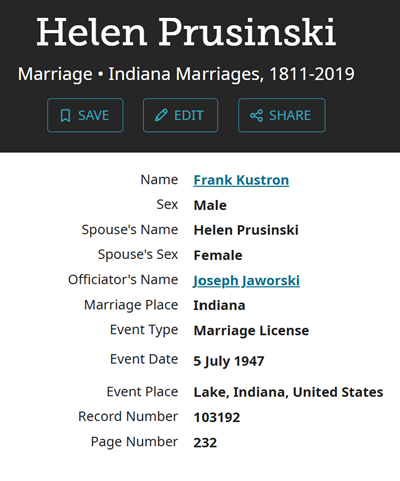This screenshot has width=400, height=481.
Task: Click the Officiator's Name field label
Action: point(123,280)
